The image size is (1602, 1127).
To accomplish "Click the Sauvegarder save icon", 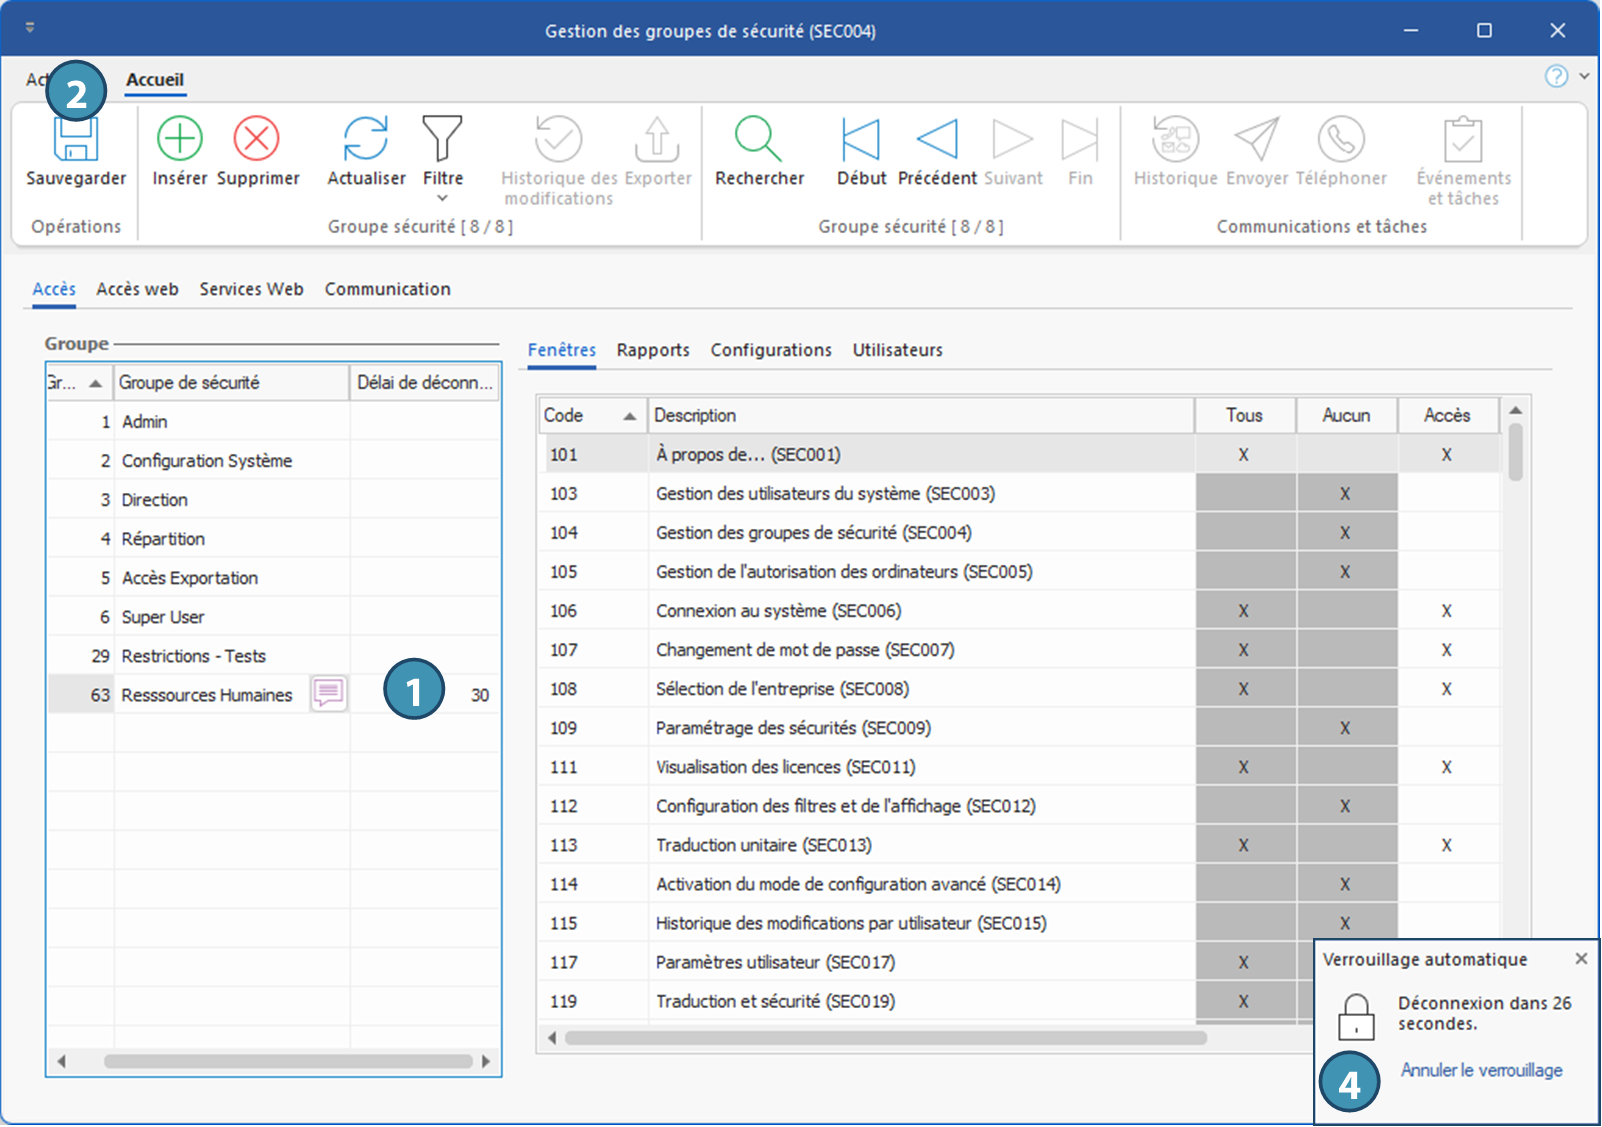I will click(76, 141).
